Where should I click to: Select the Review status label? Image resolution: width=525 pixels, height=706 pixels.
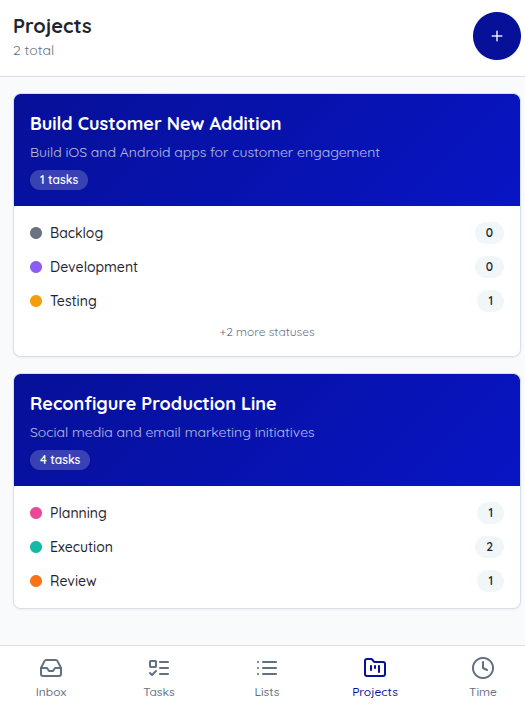click(73, 581)
